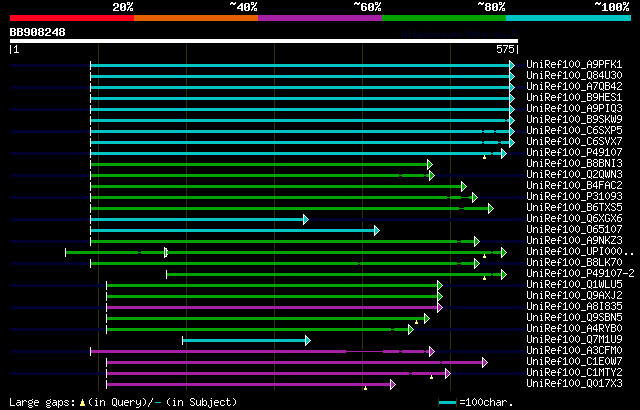
Task: Click the 575 end position label
Action: [x=505, y=49]
